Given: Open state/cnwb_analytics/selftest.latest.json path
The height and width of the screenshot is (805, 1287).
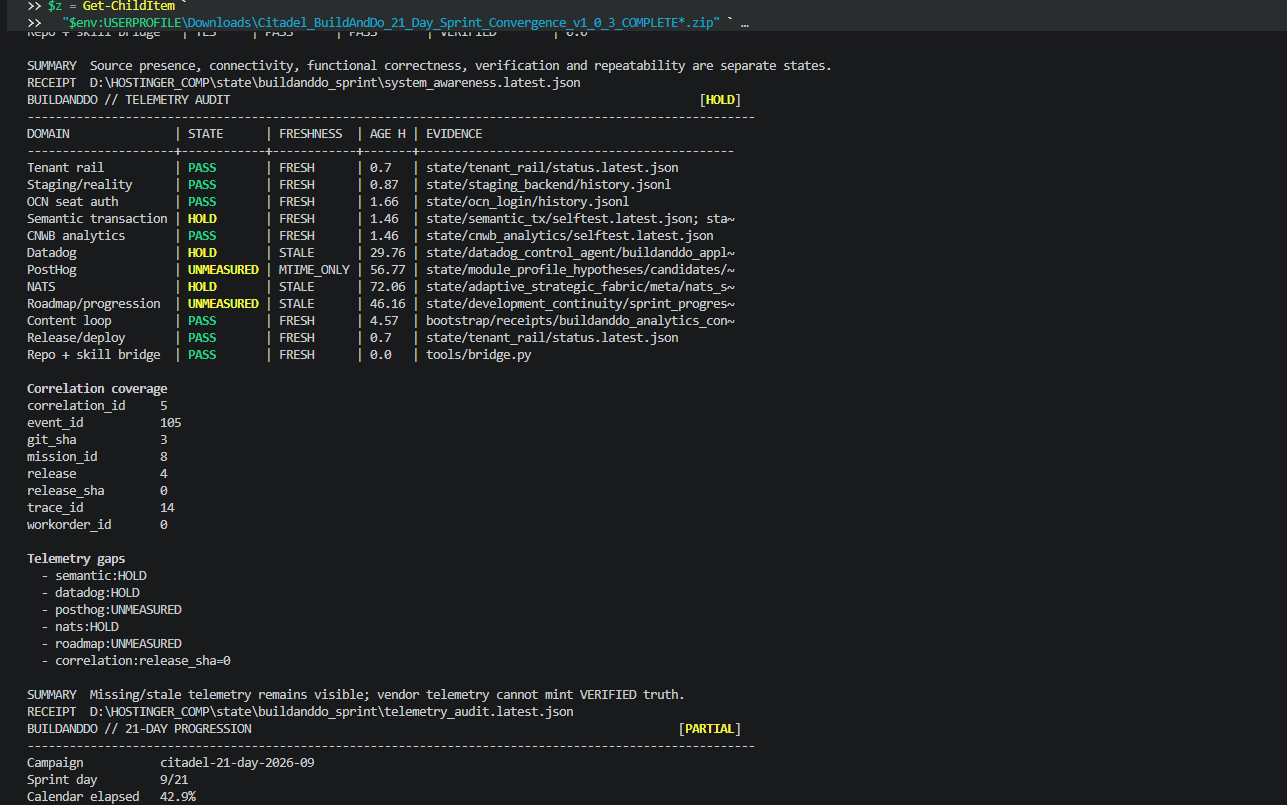Looking at the screenshot, I should [x=570, y=236].
